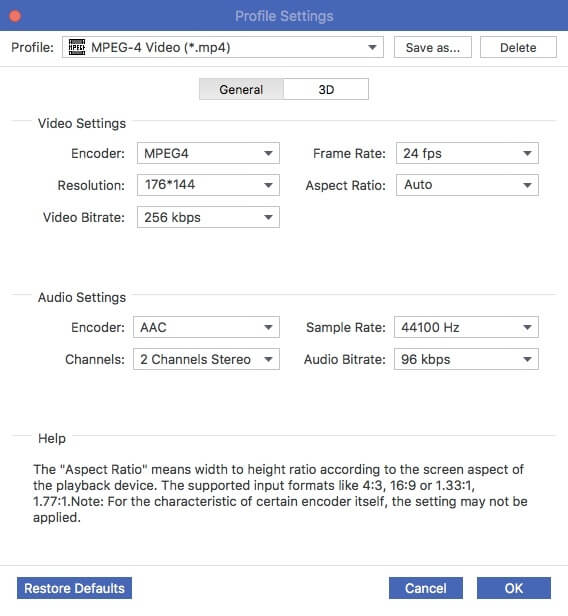Open the Sample Rate 44100 Hz dropdown
This screenshot has height=616, width=568.
pyautogui.click(x=466, y=327)
